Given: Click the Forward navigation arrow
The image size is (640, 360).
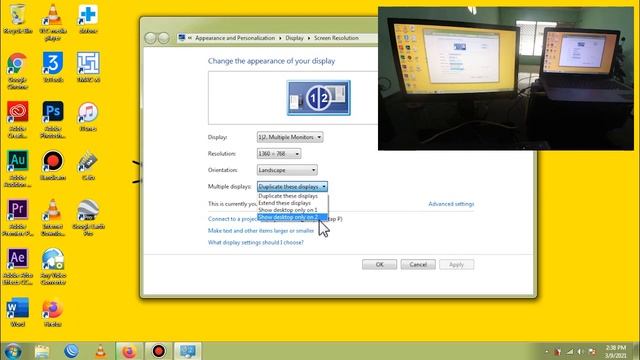Looking at the screenshot, I should [164, 38].
